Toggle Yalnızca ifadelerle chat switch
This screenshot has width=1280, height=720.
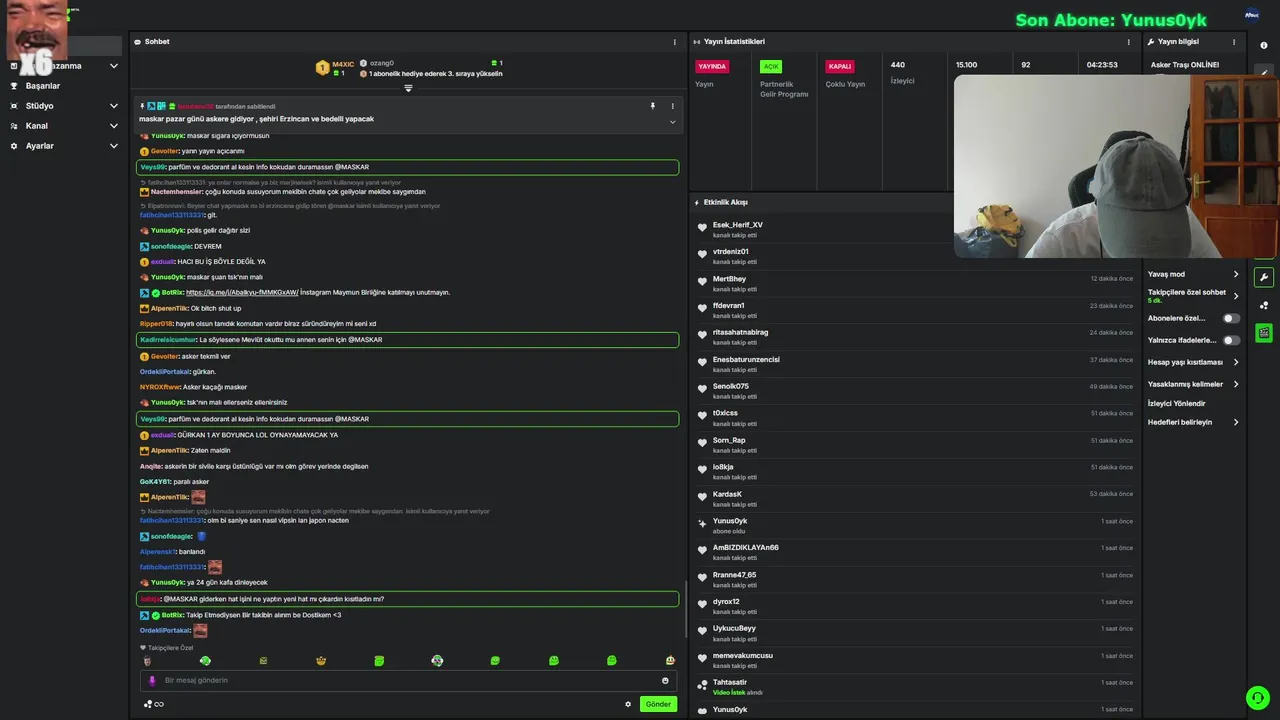tap(1231, 340)
